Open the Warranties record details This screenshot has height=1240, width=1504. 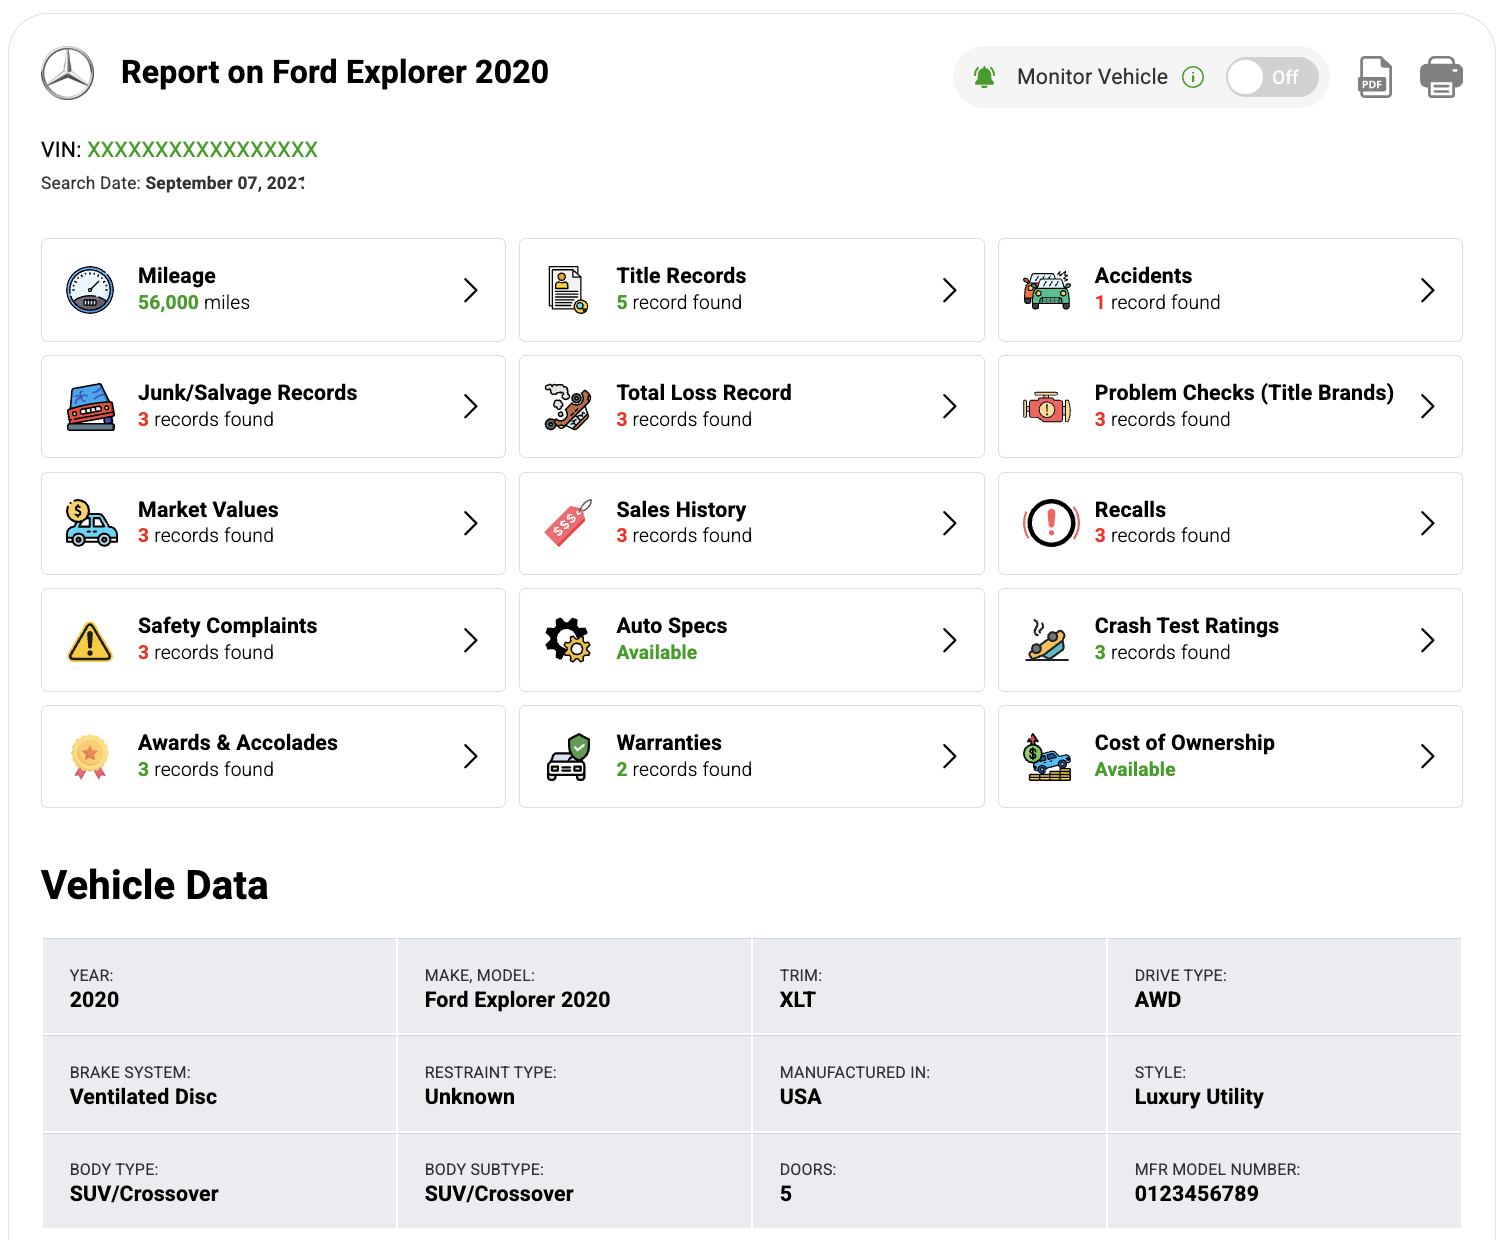click(x=949, y=756)
